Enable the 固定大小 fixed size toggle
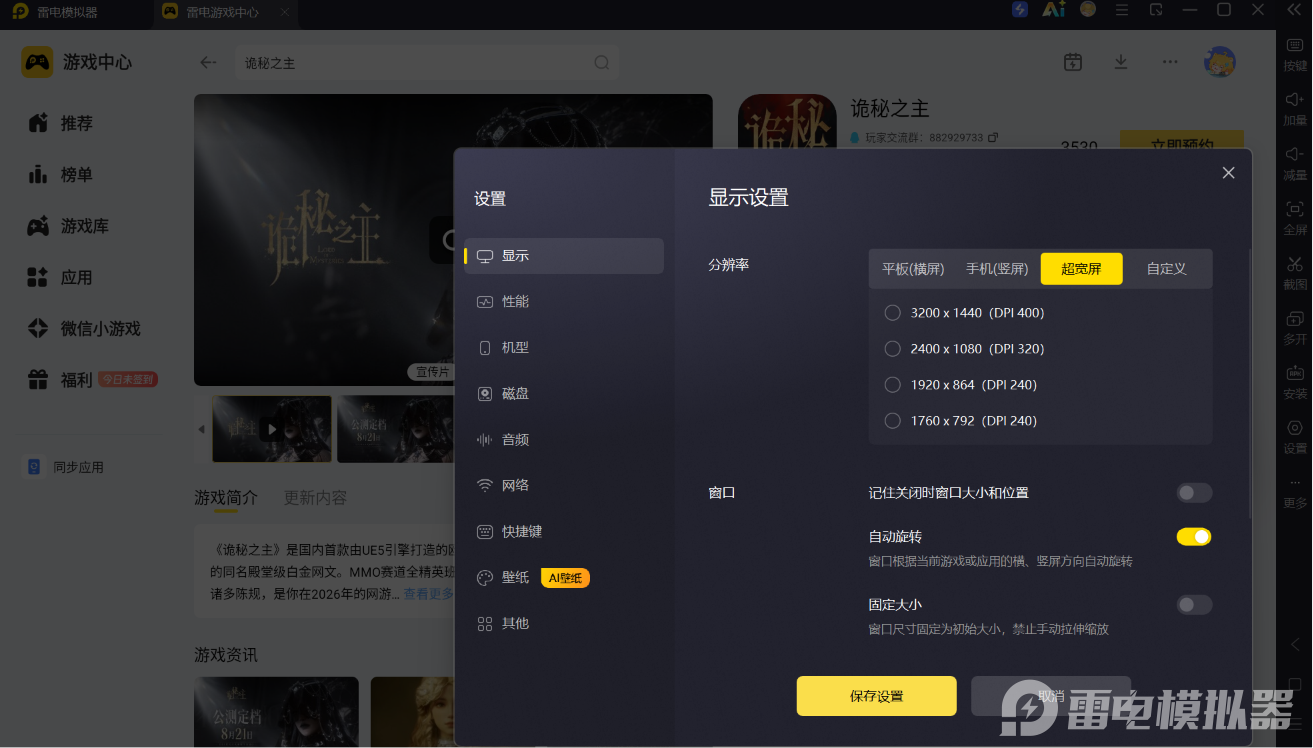The image size is (1313, 748). coord(1194,605)
